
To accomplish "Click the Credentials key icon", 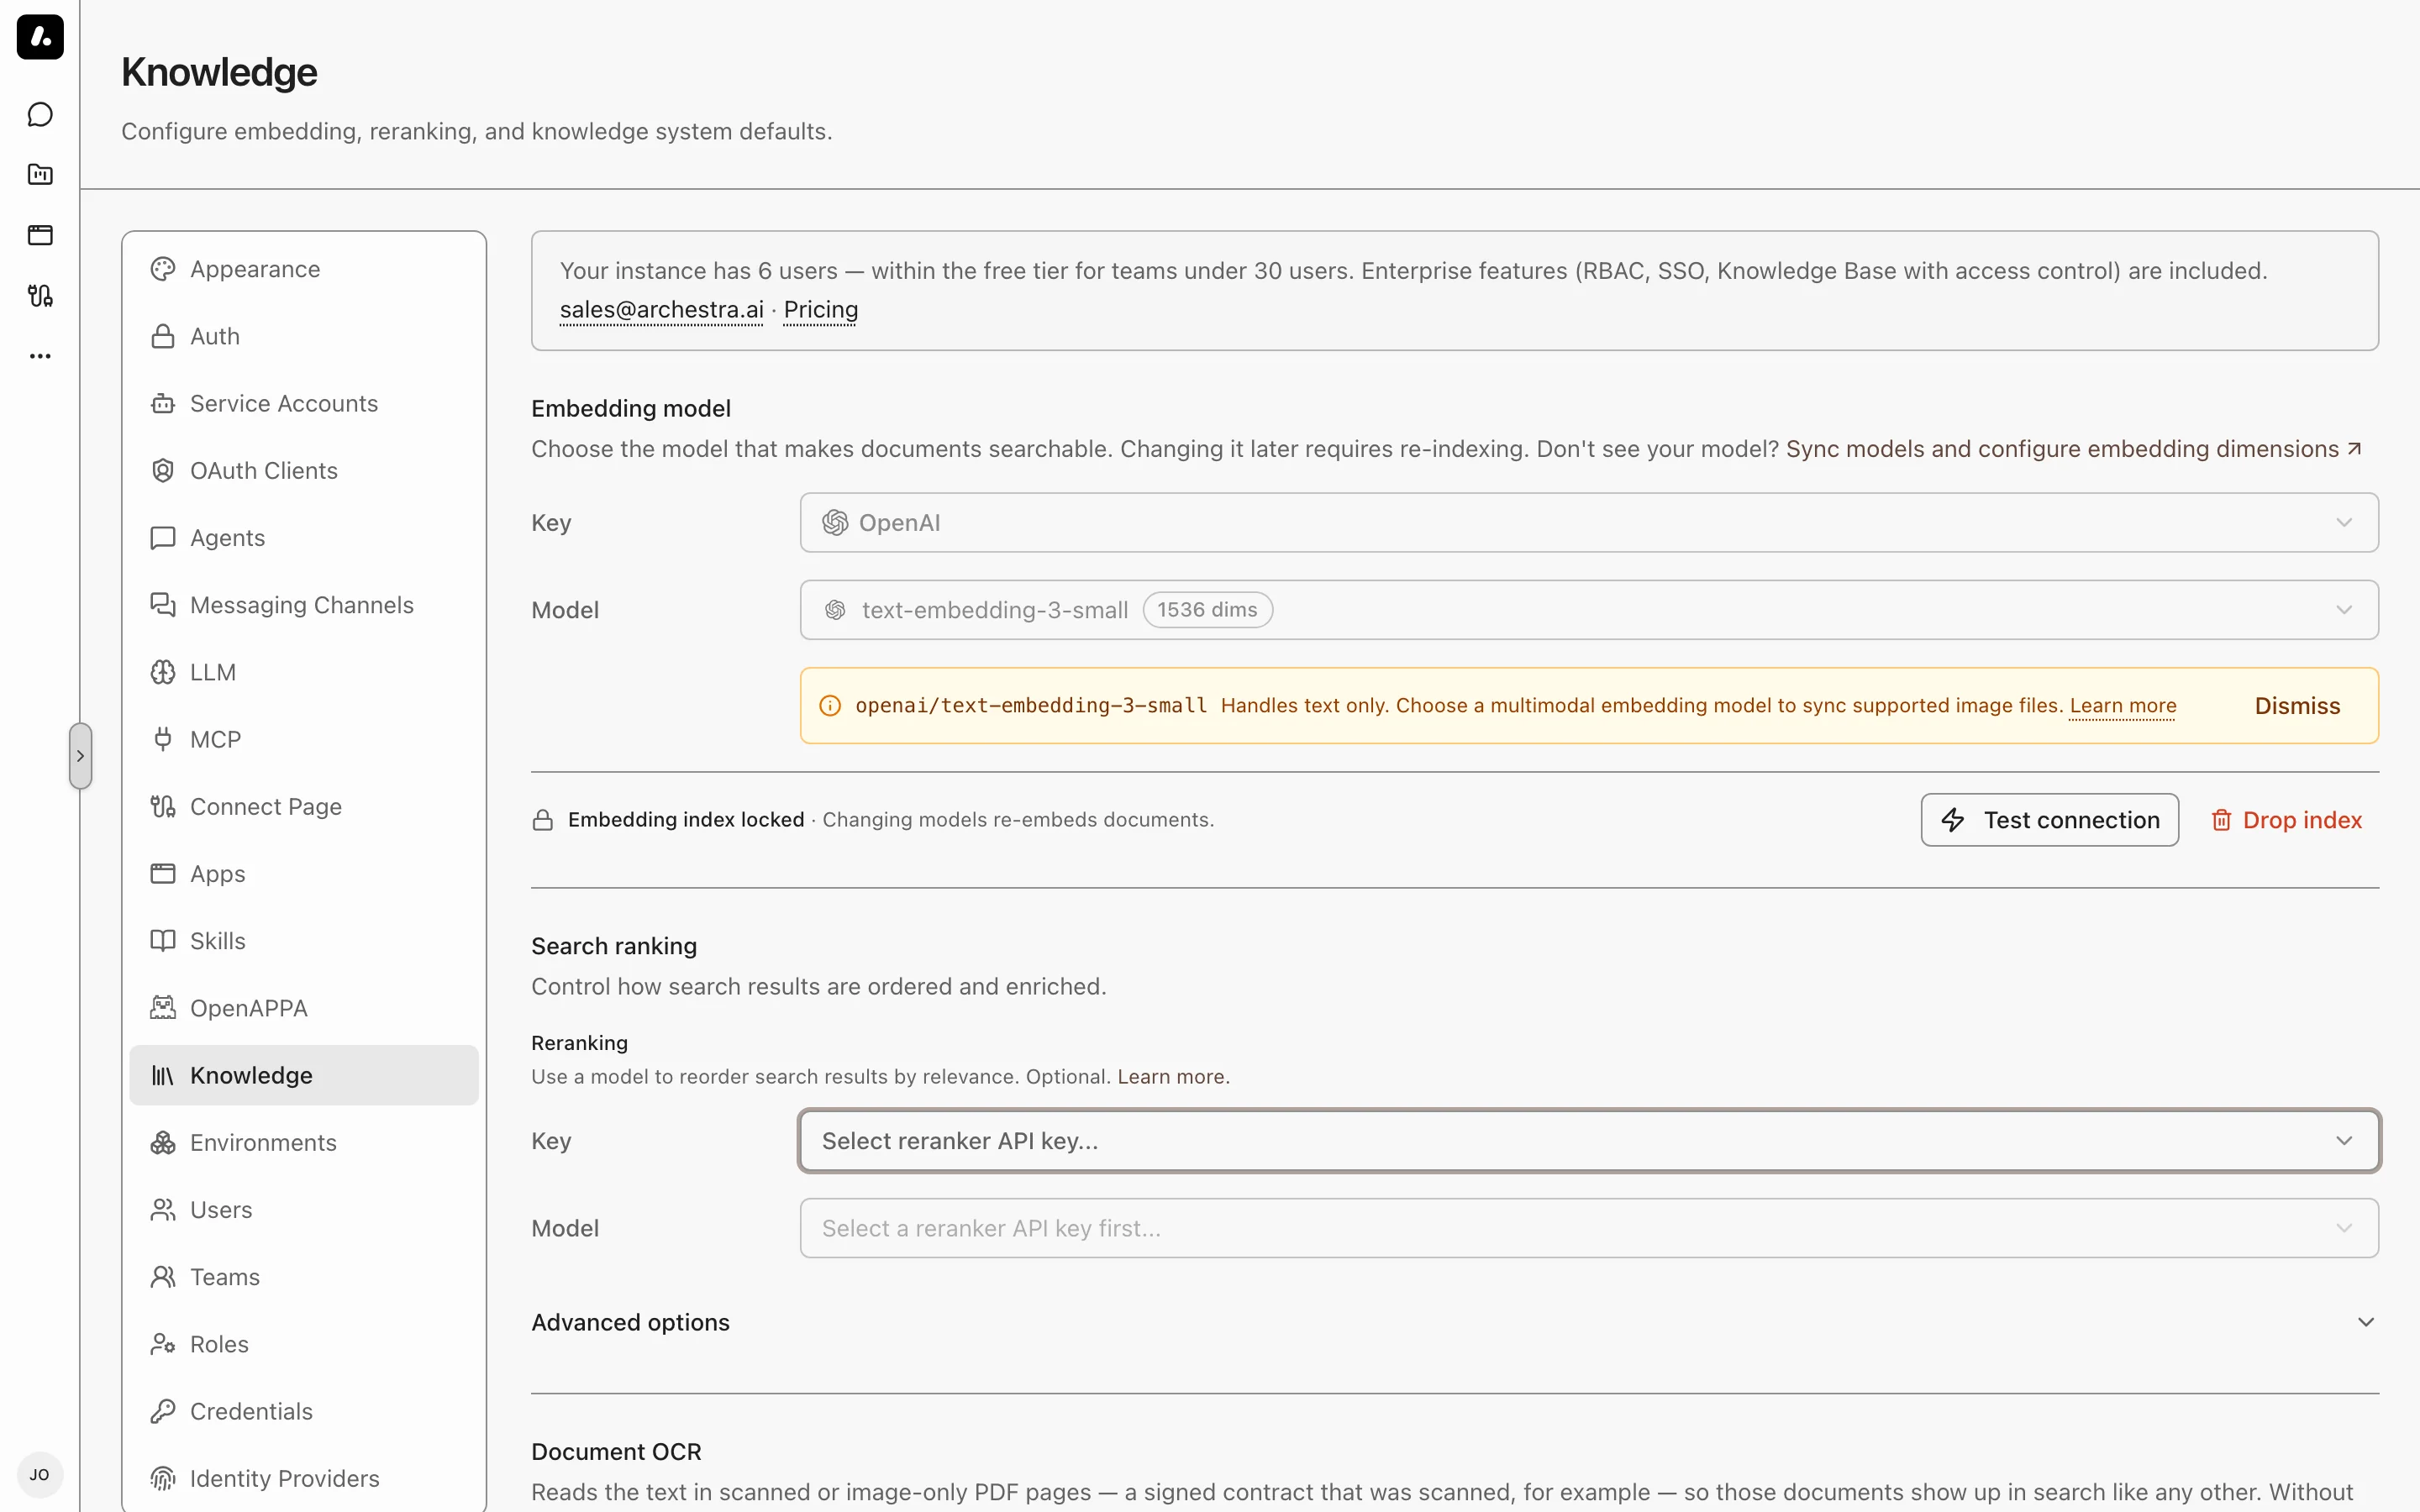I will (163, 1411).
